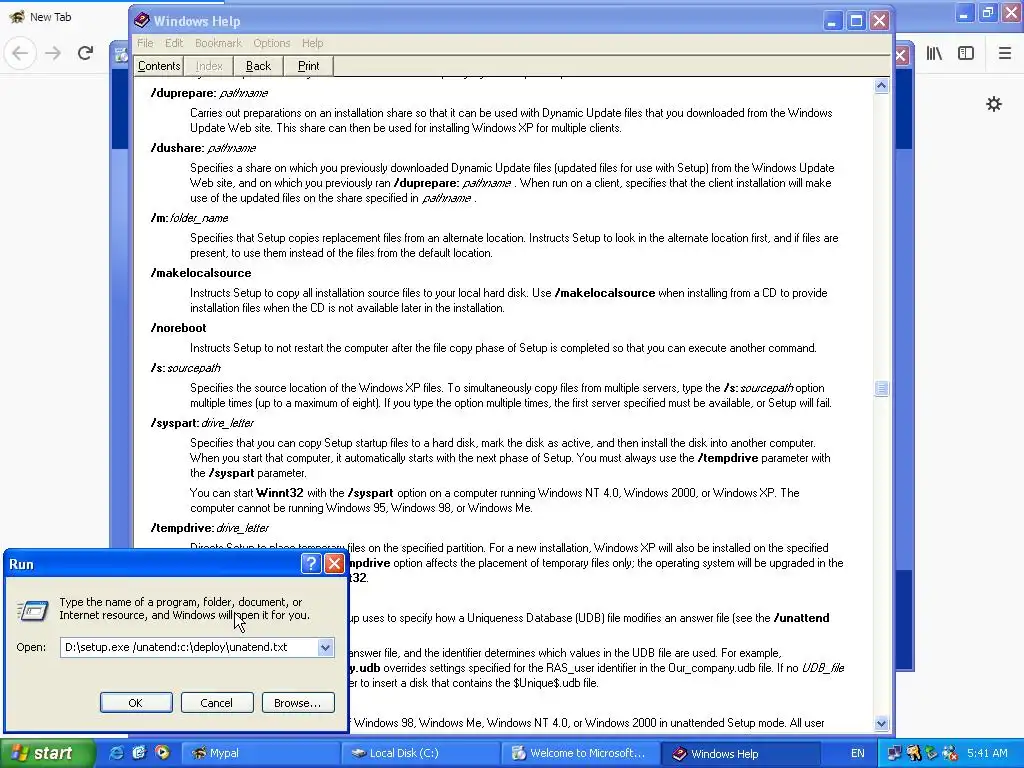Switch to Local Disk (C:) taskbar button

click(x=419, y=753)
